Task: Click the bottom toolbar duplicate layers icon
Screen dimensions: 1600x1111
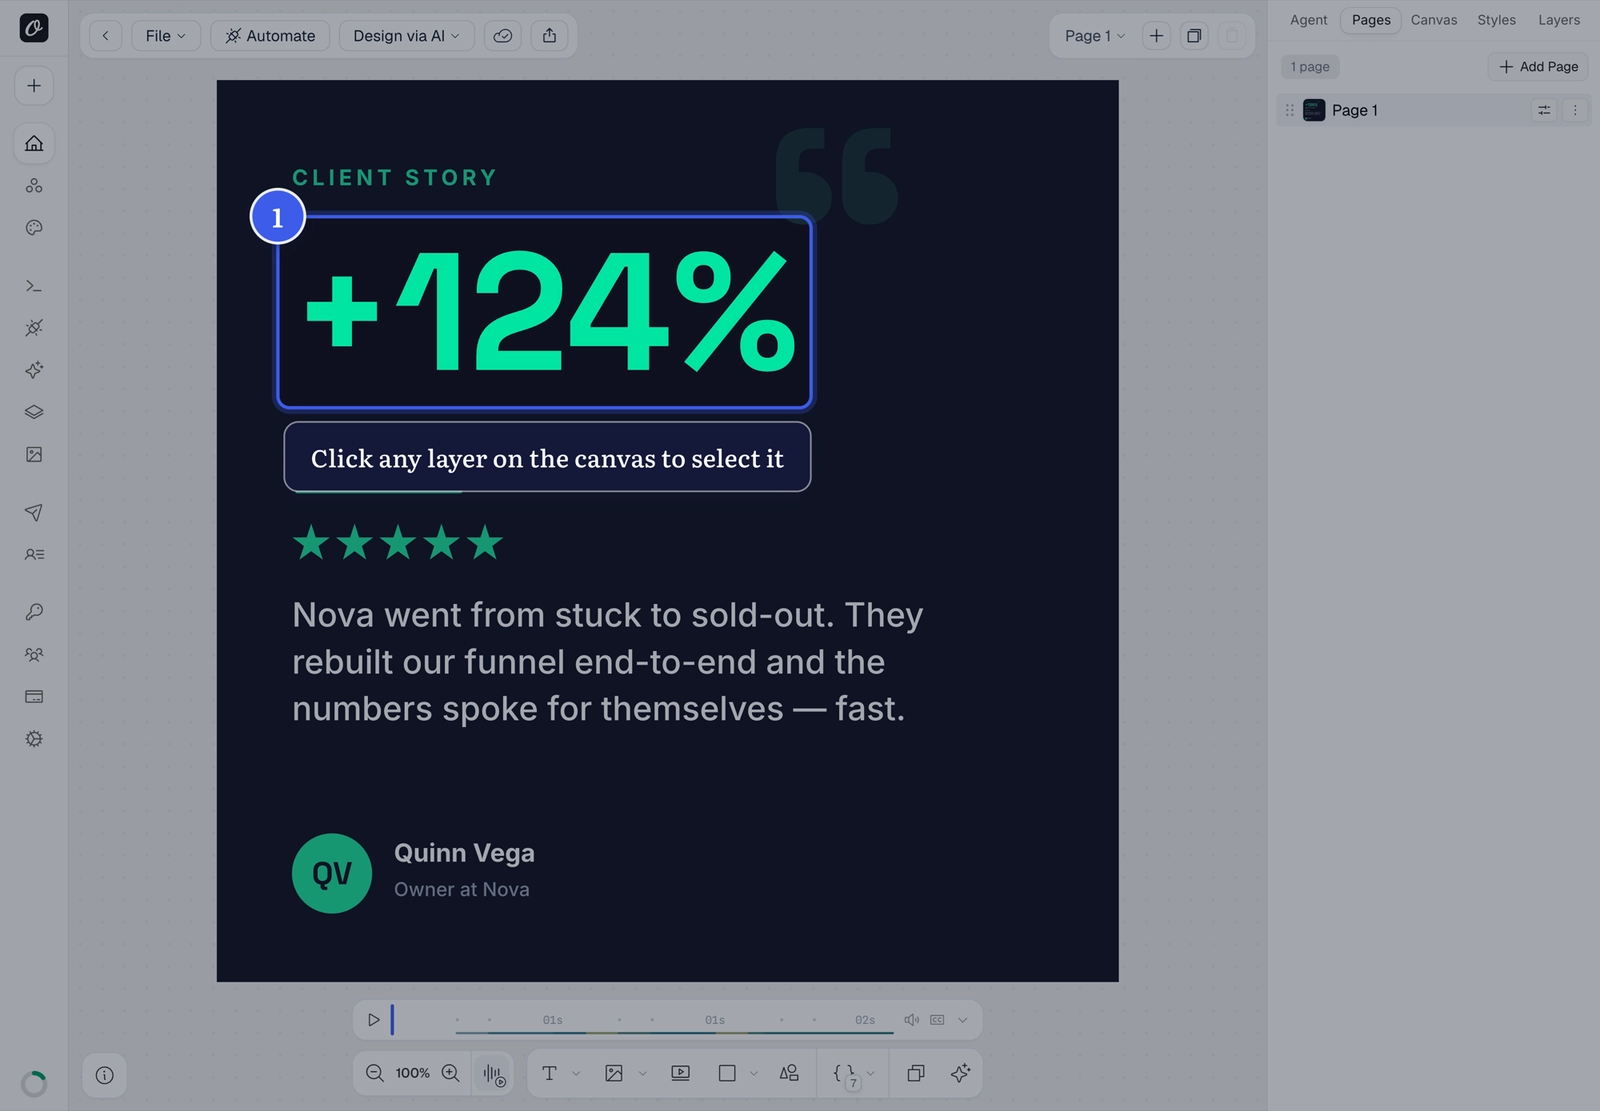Action: click(x=915, y=1073)
